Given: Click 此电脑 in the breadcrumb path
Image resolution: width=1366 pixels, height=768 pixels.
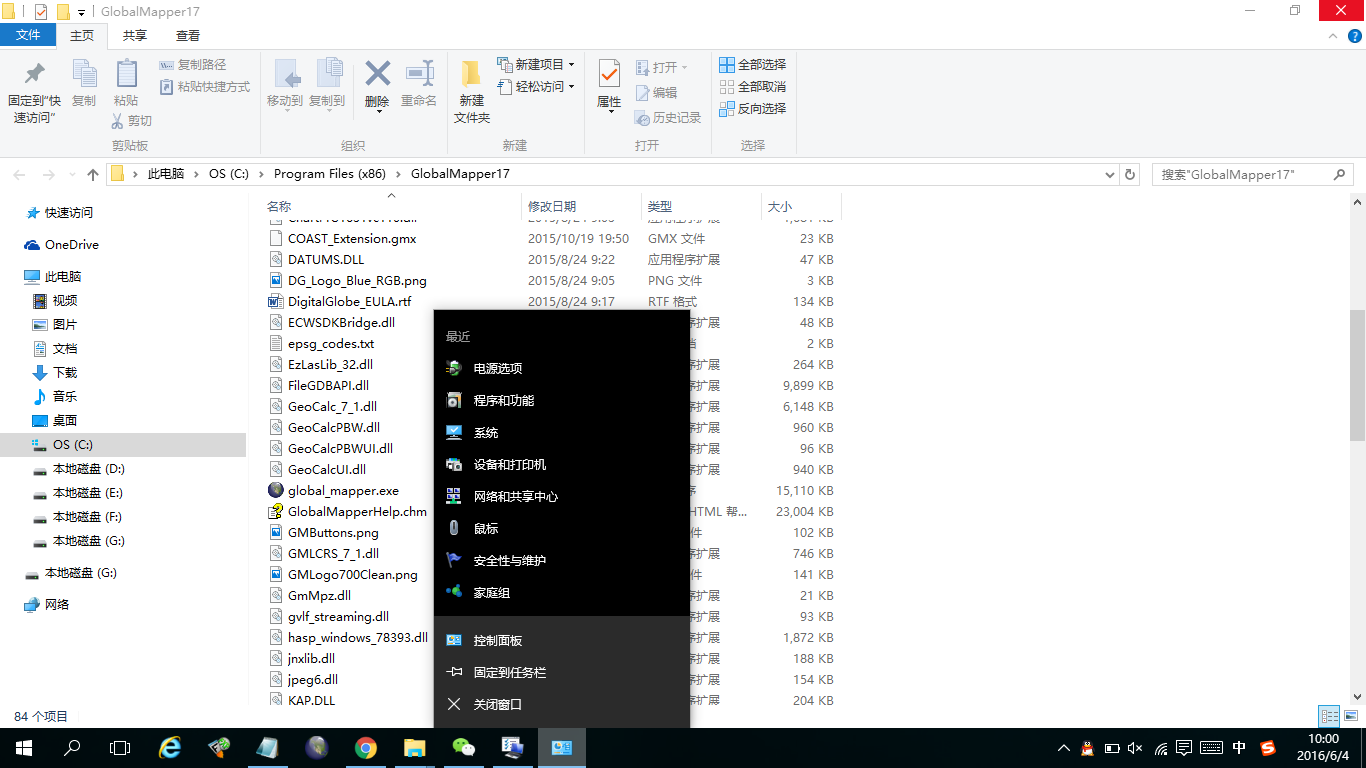Looking at the screenshot, I should tap(166, 174).
